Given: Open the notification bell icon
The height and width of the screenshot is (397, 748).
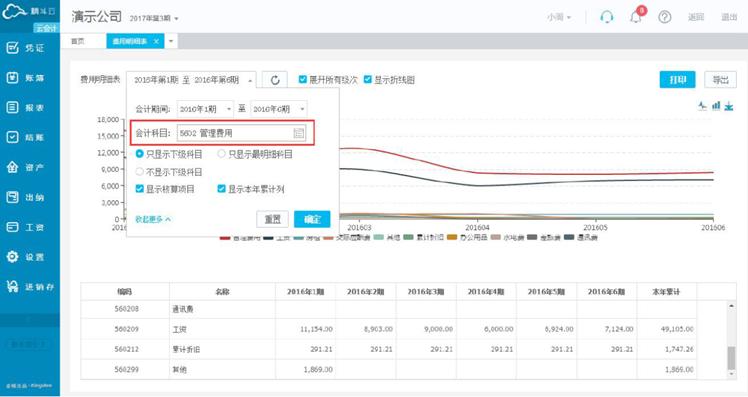Looking at the screenshot, I should pyautogui.click(x=636, y=17).
